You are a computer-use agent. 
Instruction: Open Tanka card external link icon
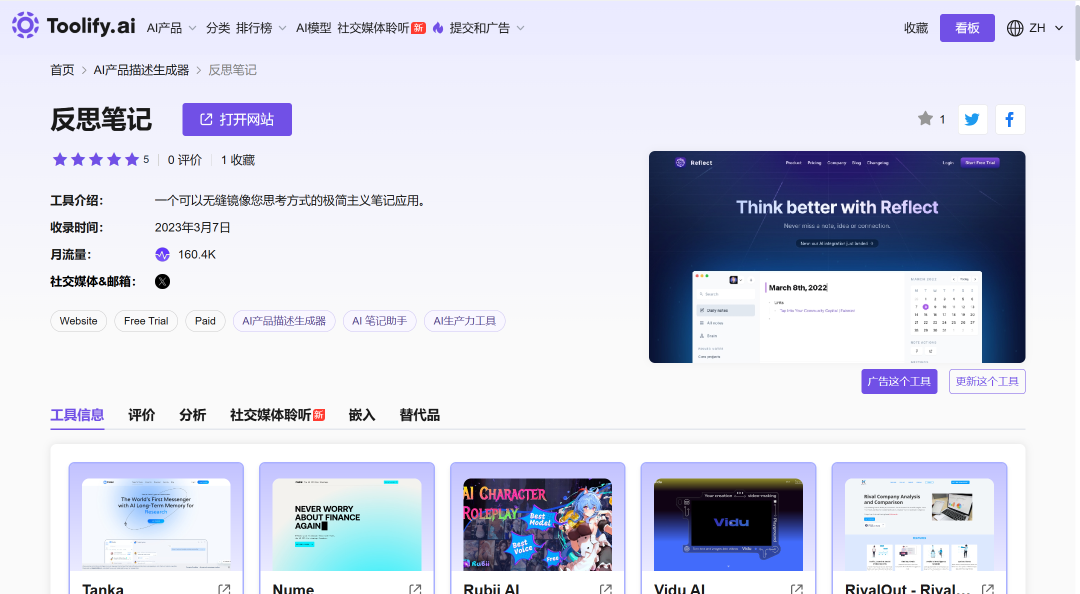click(225, 589)
